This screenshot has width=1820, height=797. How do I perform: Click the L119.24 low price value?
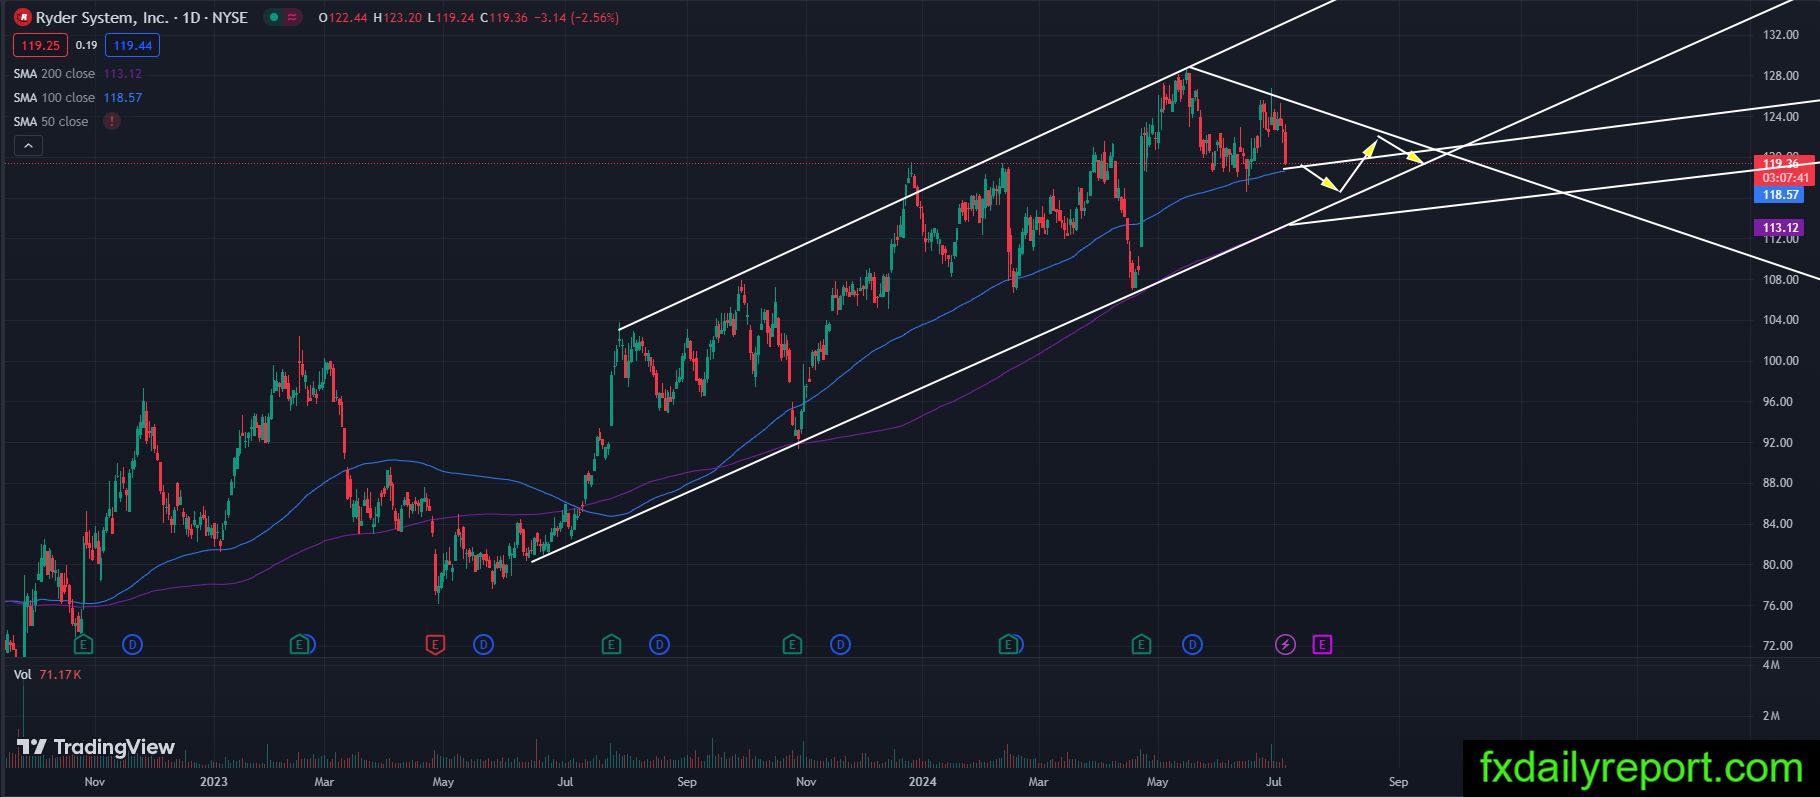pyautogui.click(x=452, y=18)
